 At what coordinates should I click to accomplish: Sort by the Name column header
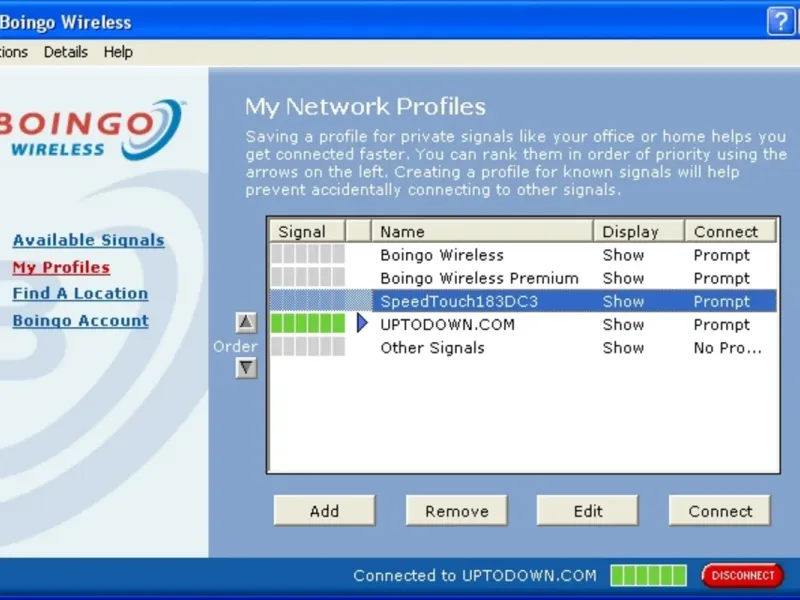[x=482, y=231]
